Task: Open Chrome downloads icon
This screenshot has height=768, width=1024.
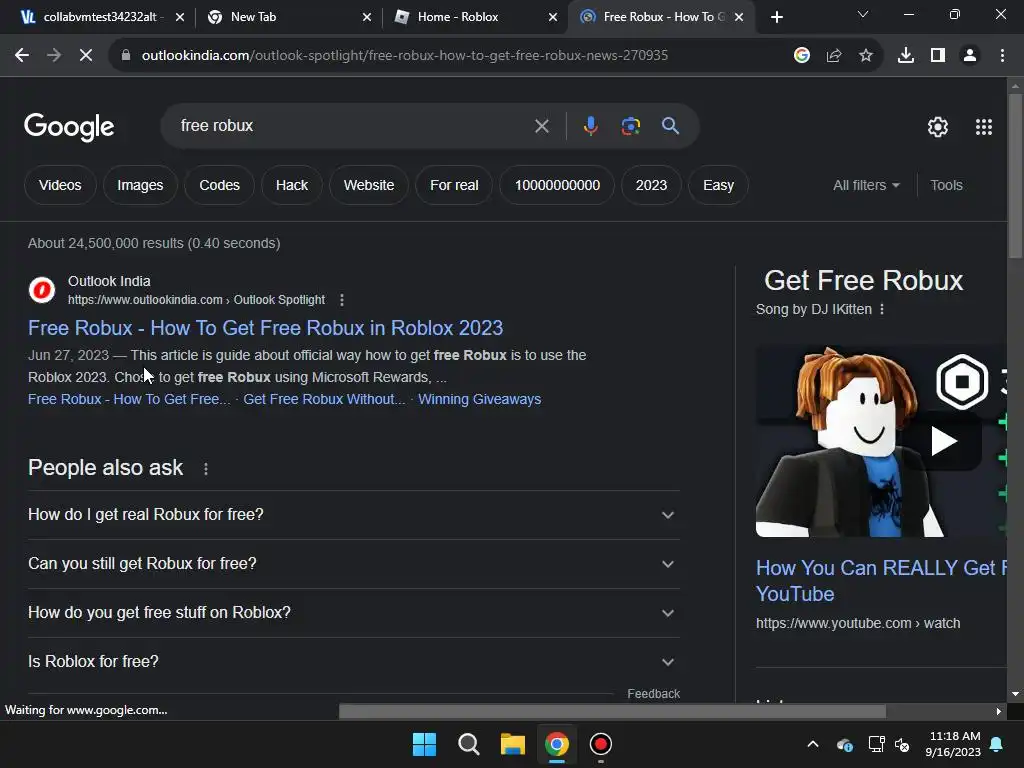Action: pos(906,56)
